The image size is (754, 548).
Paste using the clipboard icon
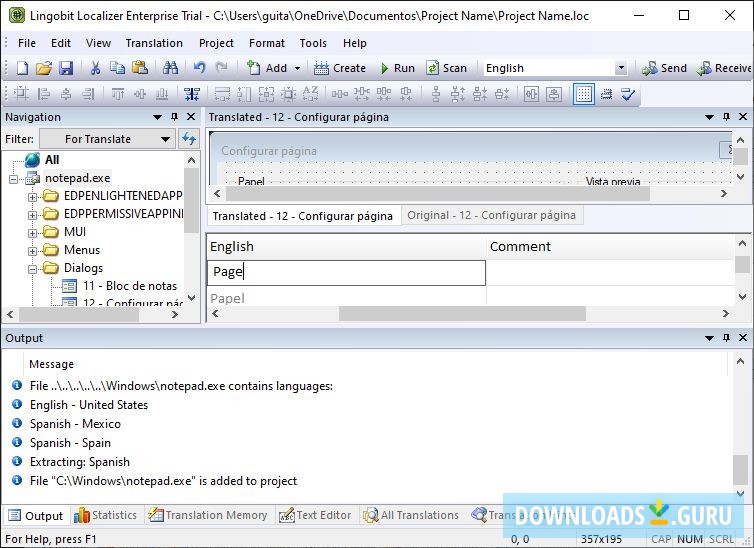tap(139, 68)
